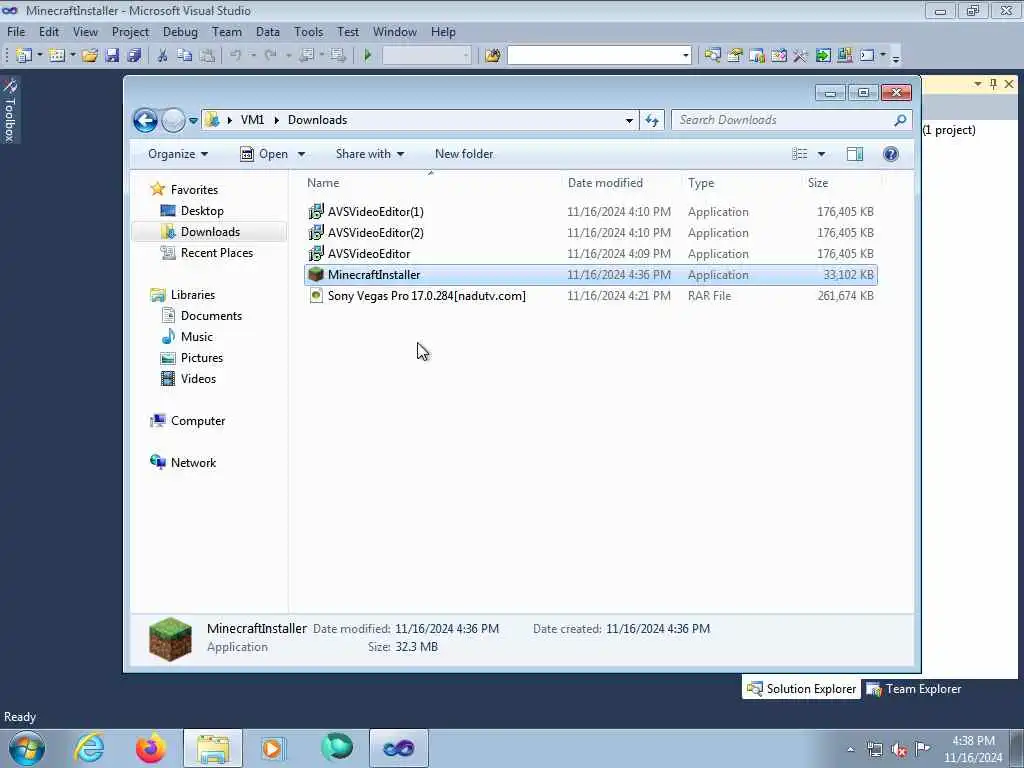Click Show preview pane icon
The image size is (1024, 768).
click(855, 154)
